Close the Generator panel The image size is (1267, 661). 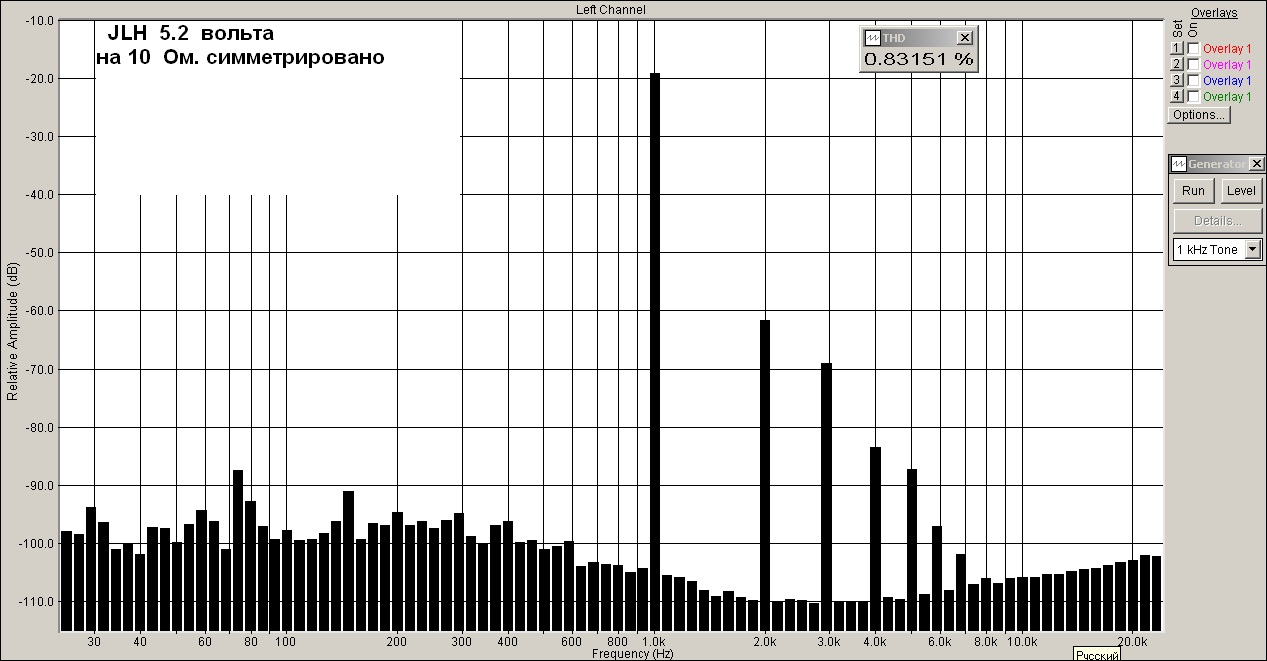click(1257, 164)
